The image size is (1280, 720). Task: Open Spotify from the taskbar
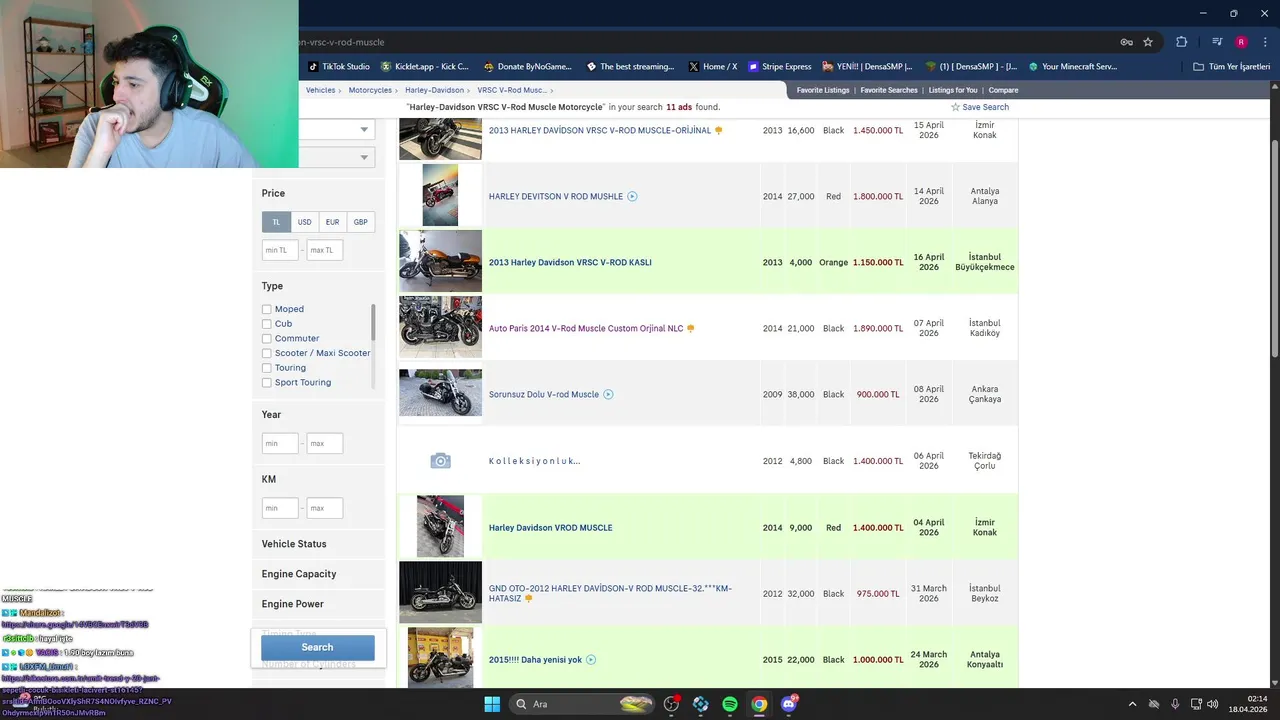tap(730, 704)
